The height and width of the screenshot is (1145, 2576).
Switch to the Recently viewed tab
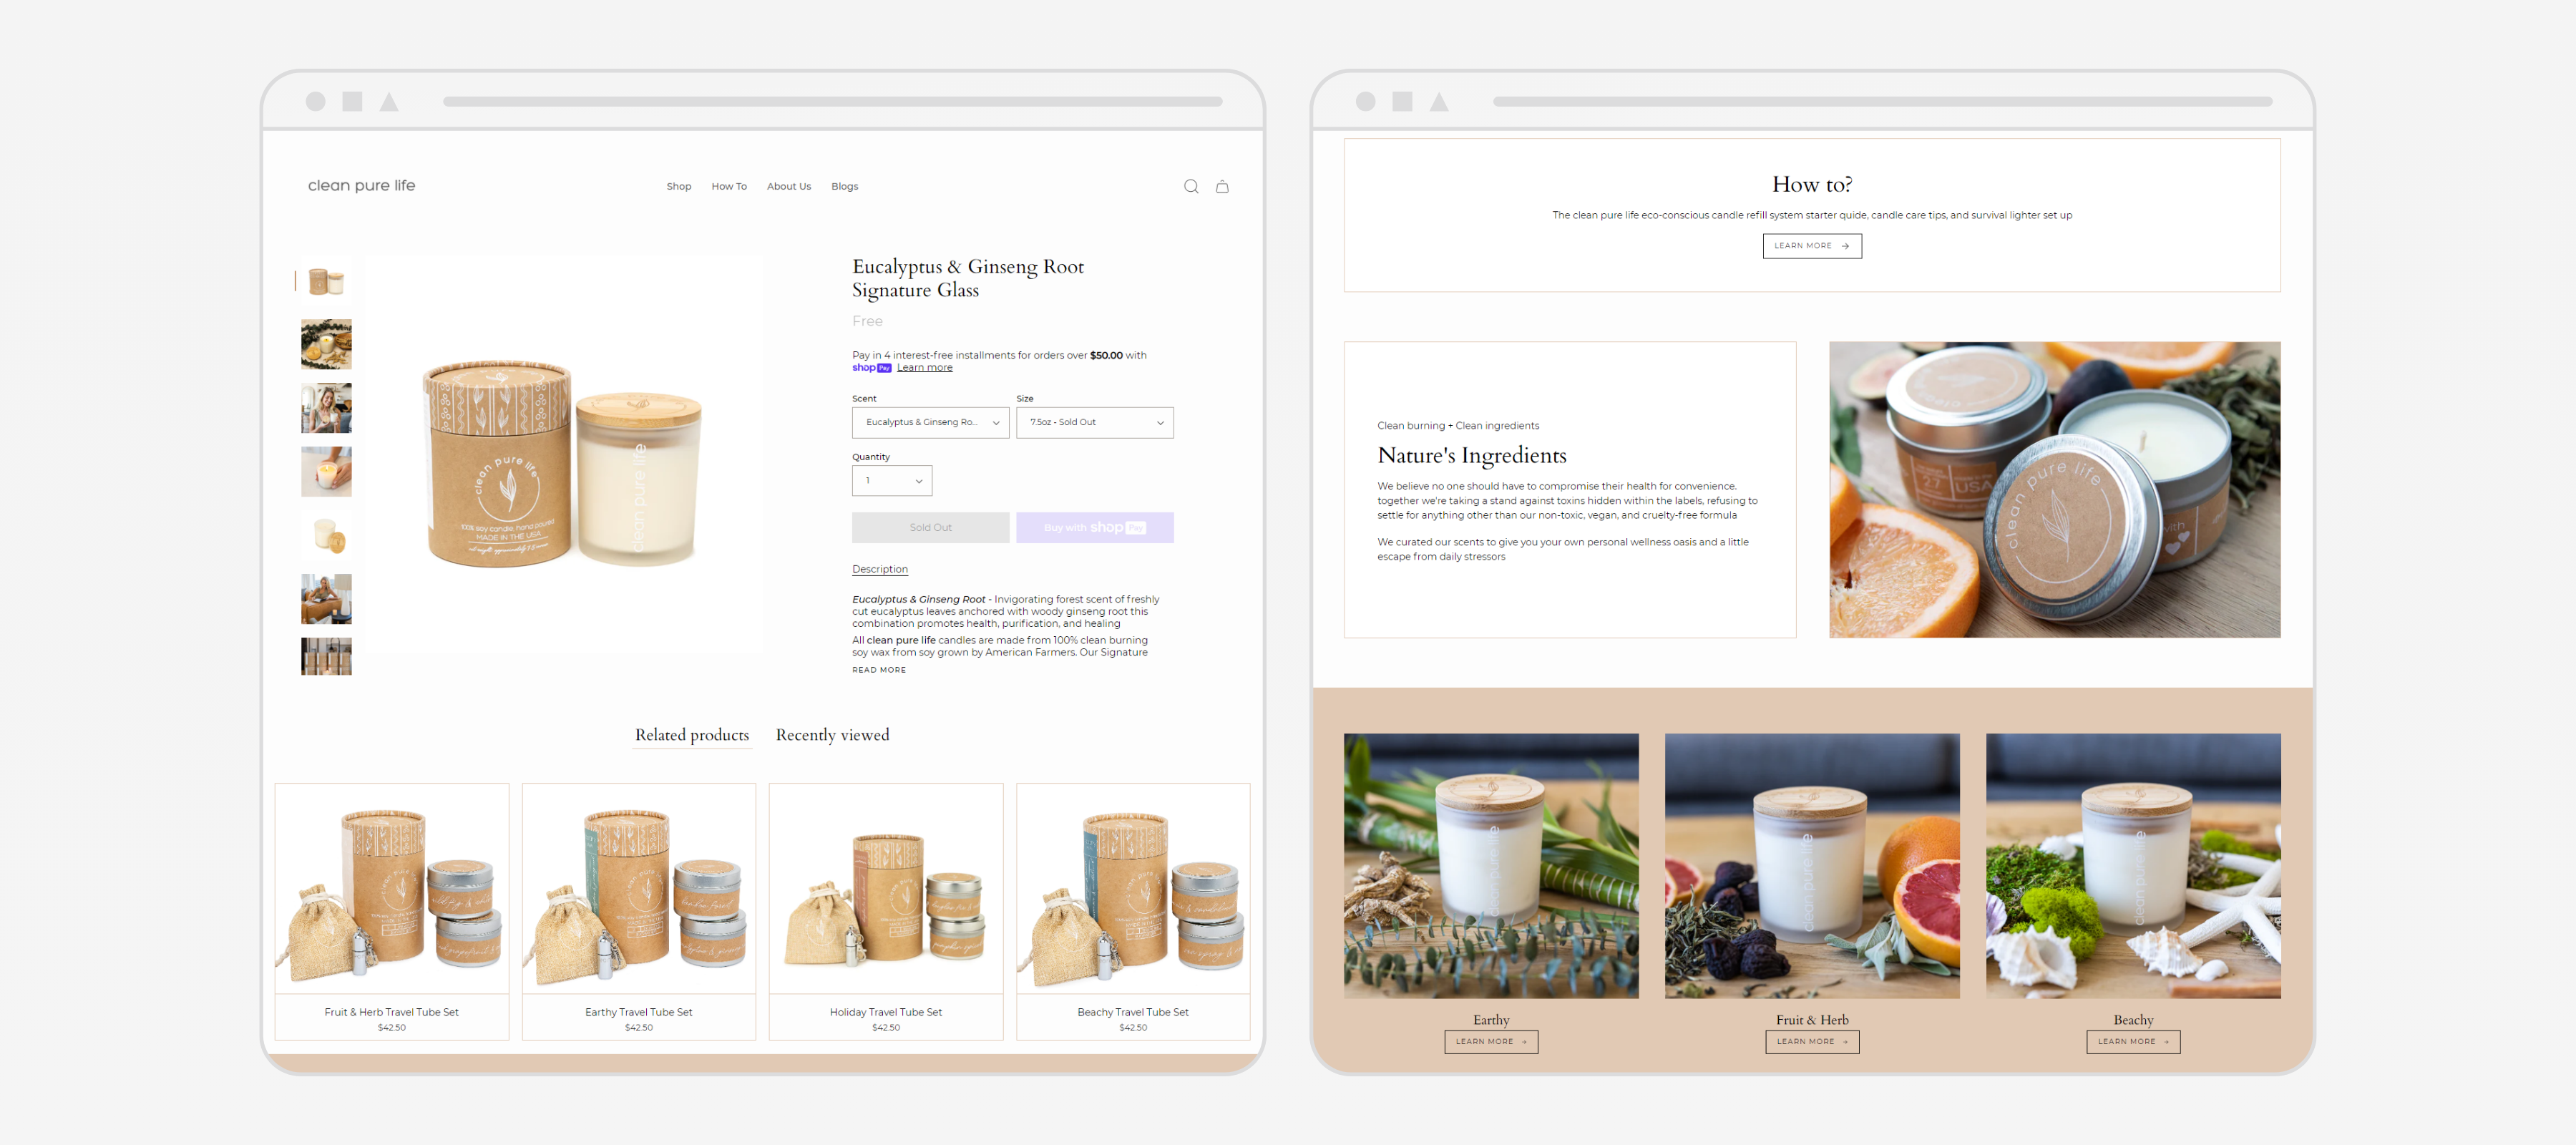click(832, 735)
